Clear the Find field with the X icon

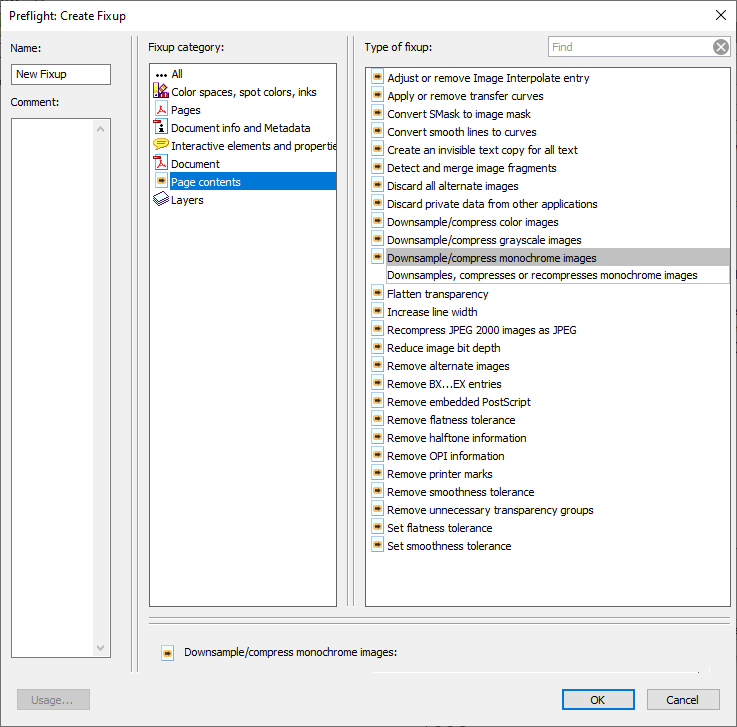(721, 47)
